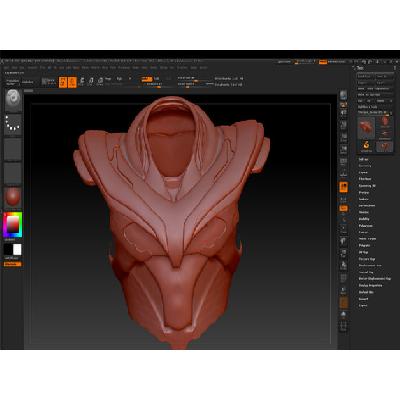Open the Tool palette header
The width and height of the screenshot is (400, 400).
(x=360, y=68)
